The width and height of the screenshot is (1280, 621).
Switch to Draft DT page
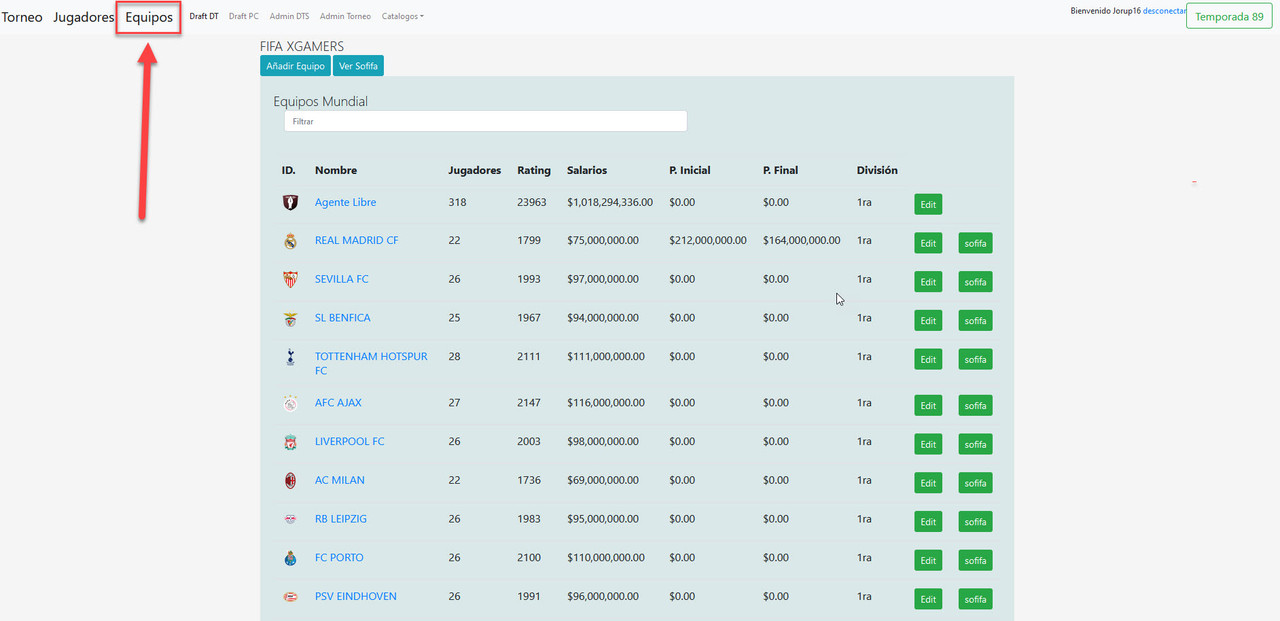tap(204, 17)
